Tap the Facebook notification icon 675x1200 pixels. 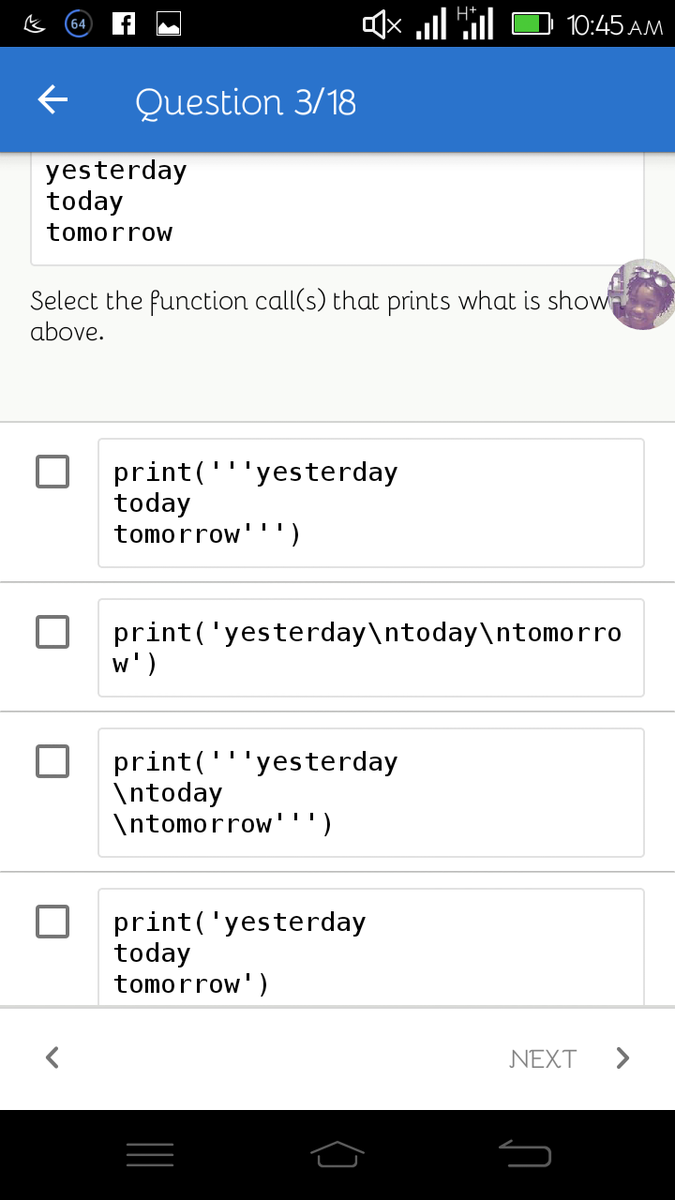(124, 24)
